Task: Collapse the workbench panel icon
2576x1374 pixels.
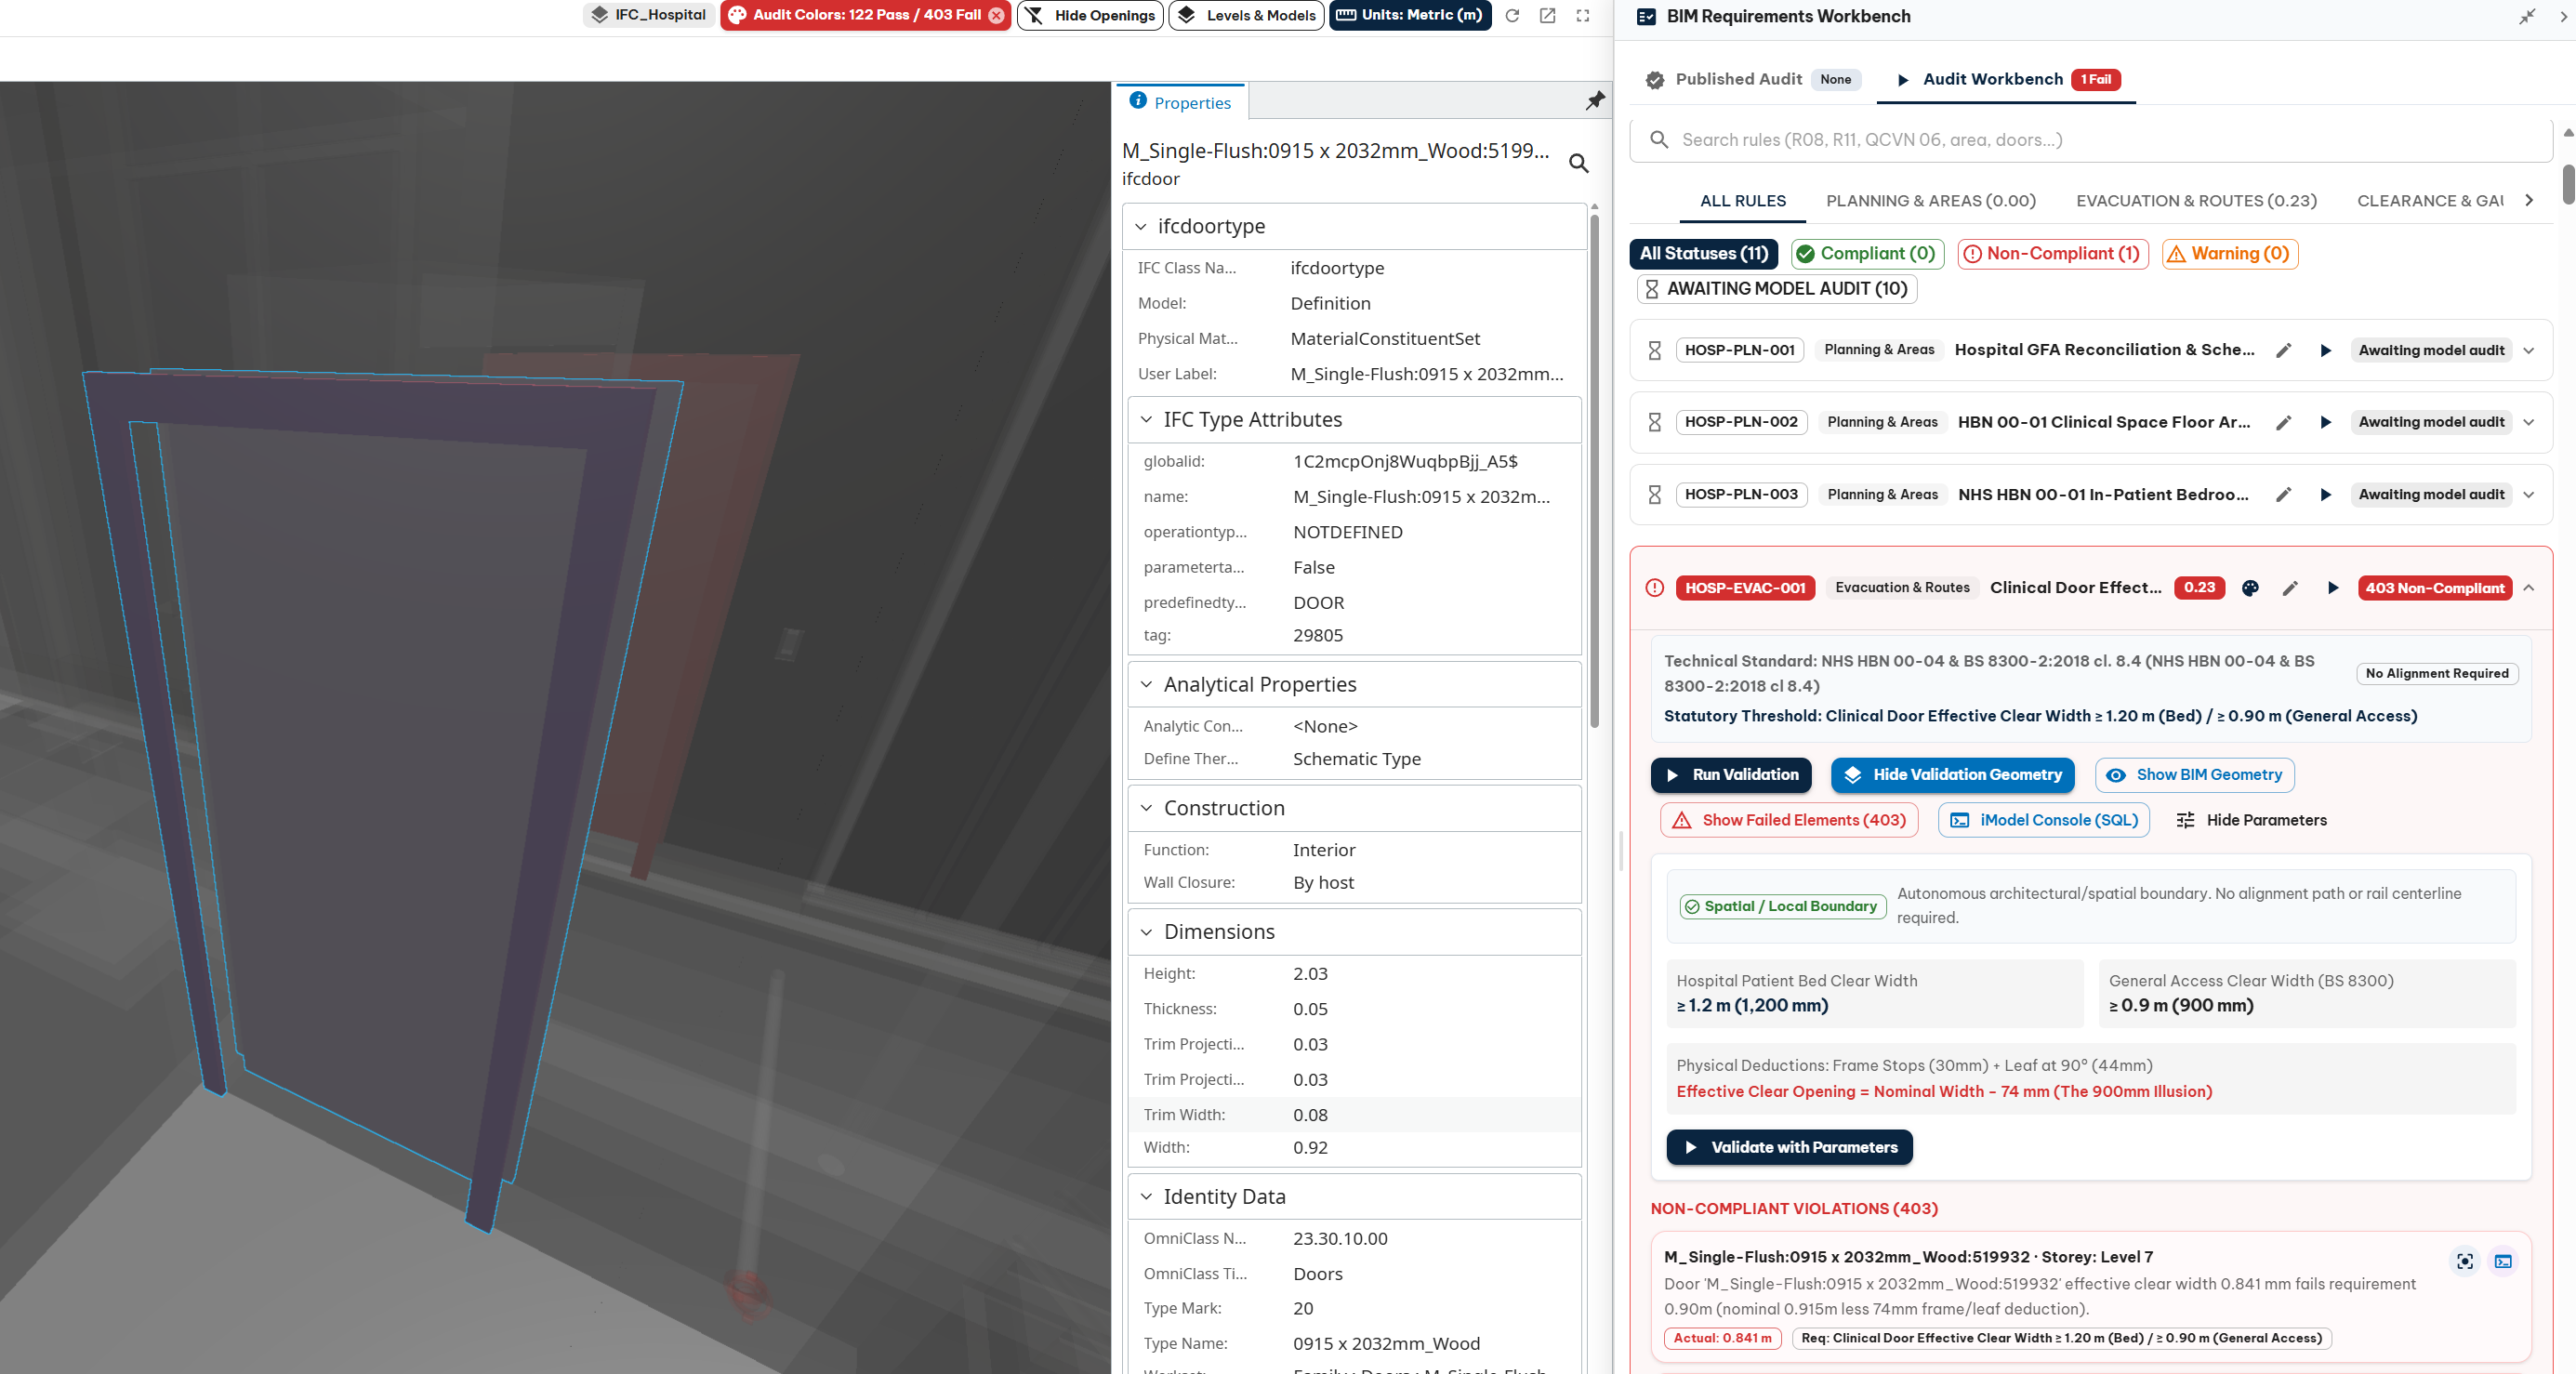Action: click(x=2527, y=16)
